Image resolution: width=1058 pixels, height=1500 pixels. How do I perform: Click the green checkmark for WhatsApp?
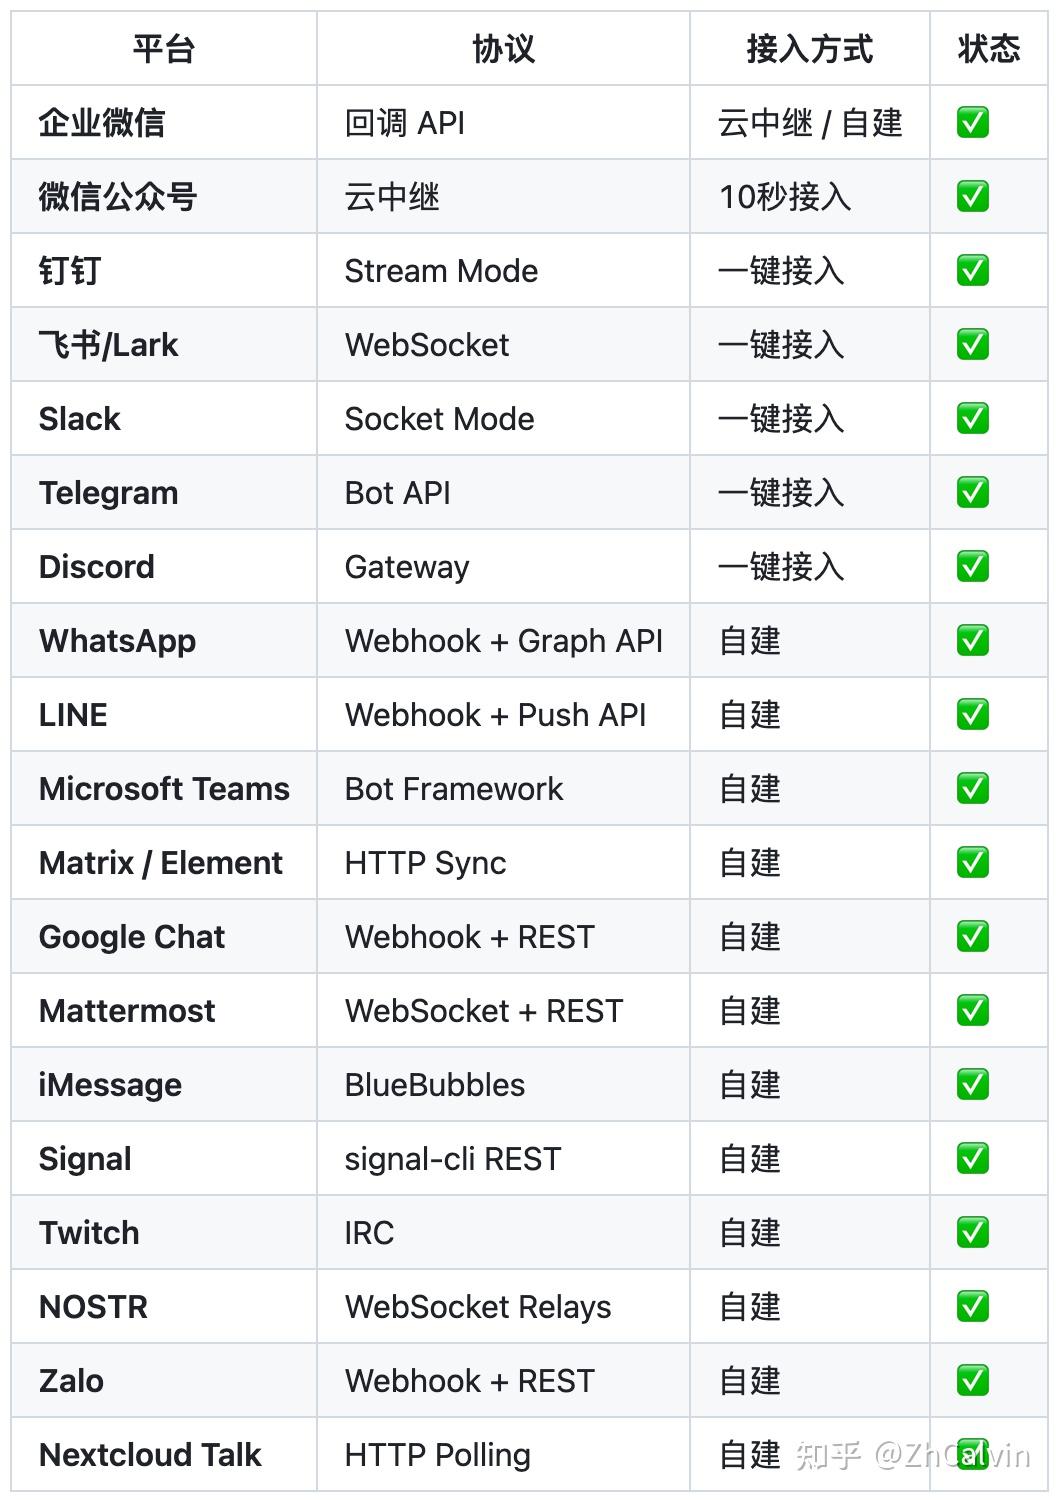tap(972, 641)
